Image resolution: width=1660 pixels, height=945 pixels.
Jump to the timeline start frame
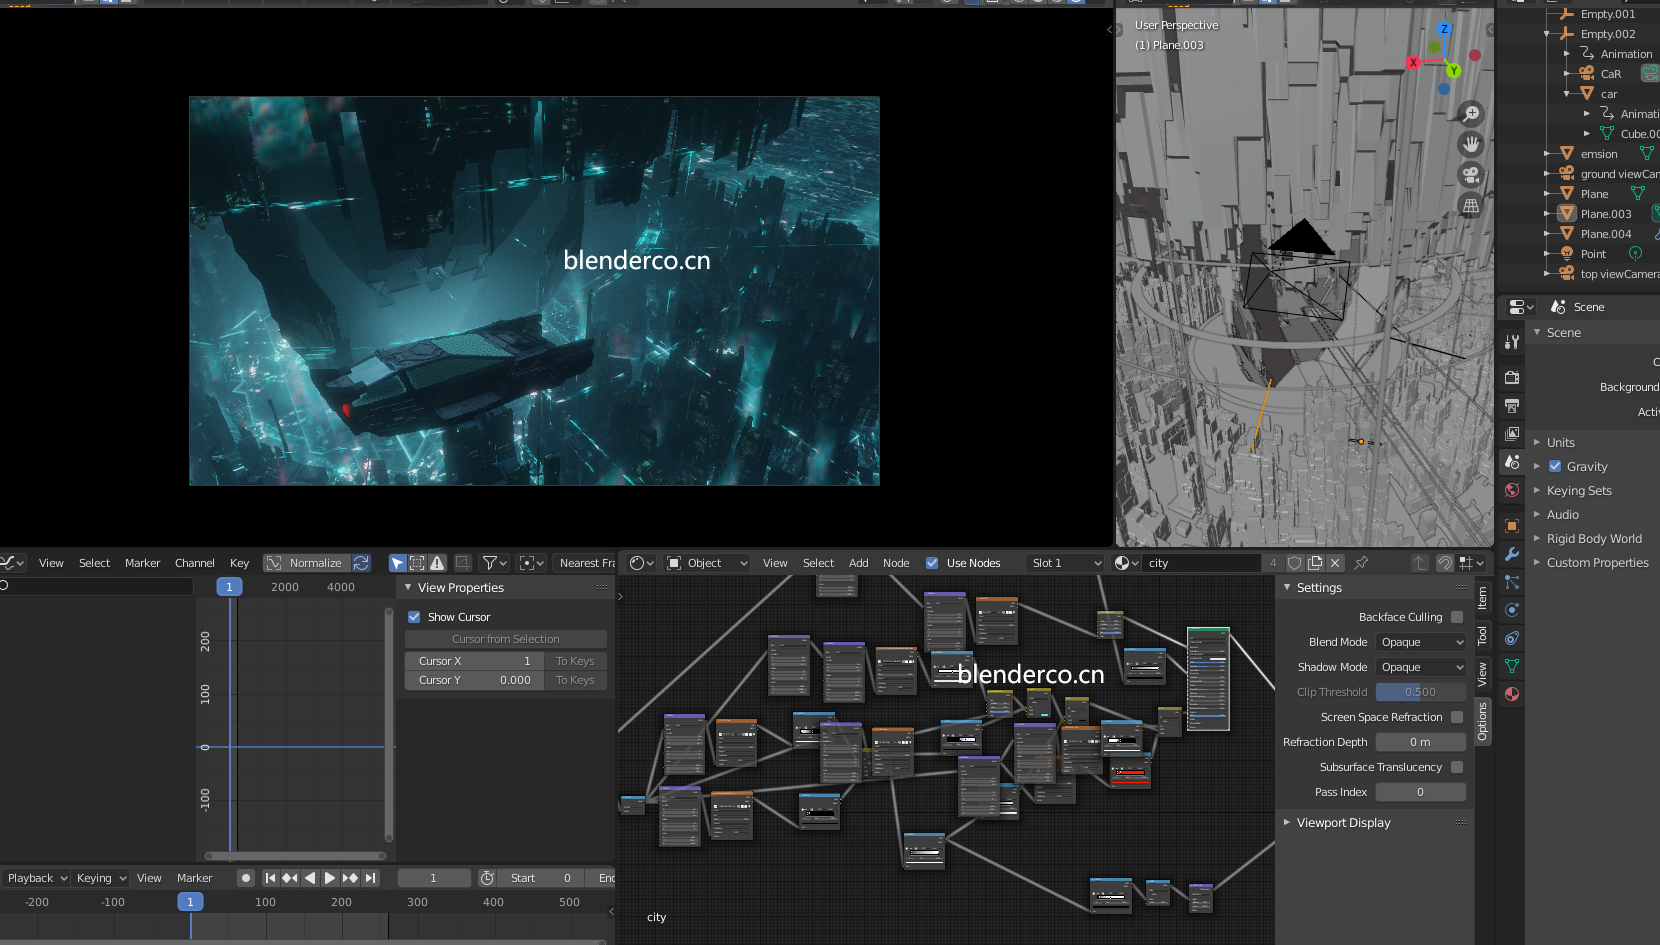(x=270, y=878)
